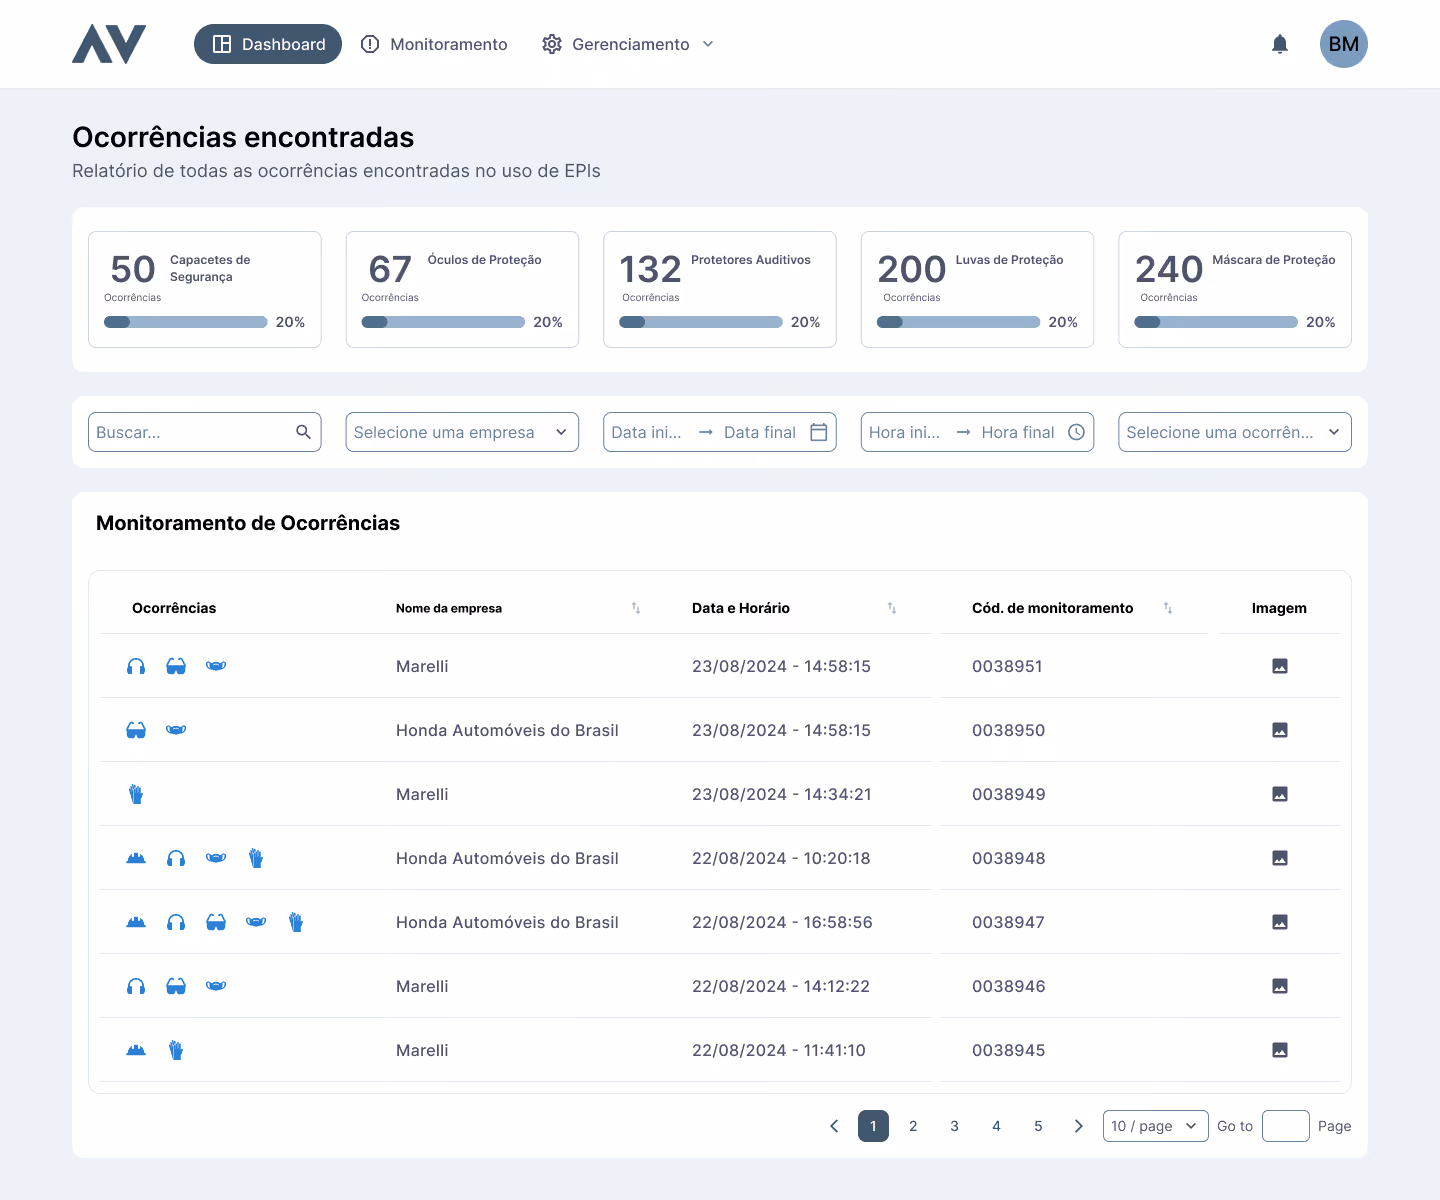Select the headphones icon in the first row
The height and width of the screenshot is (1200, 1440).
[136, 666]
